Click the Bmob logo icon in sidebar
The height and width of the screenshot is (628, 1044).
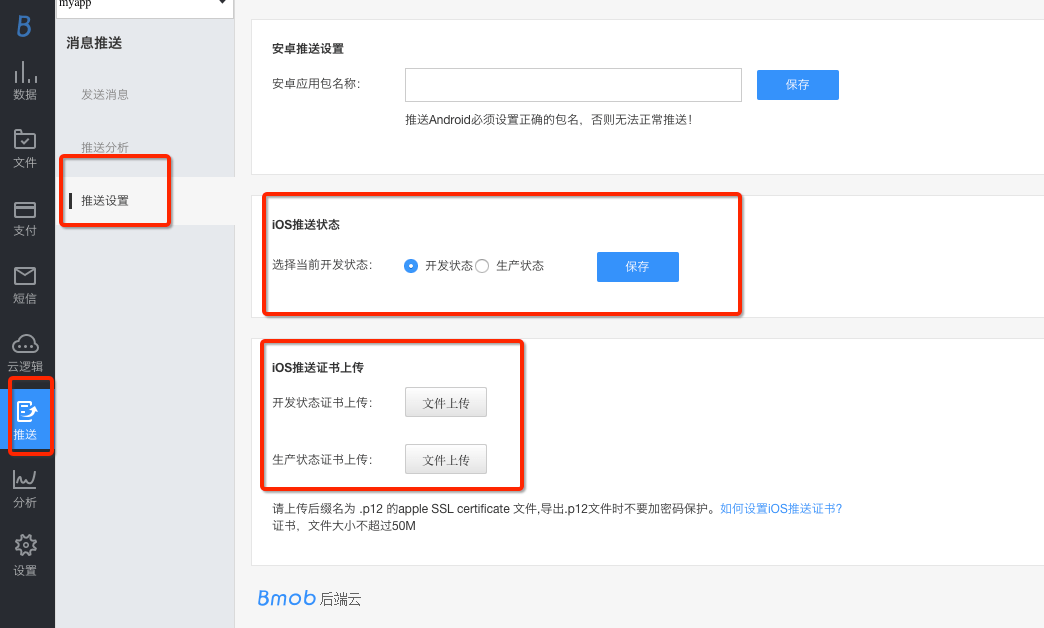click(25, 26)
